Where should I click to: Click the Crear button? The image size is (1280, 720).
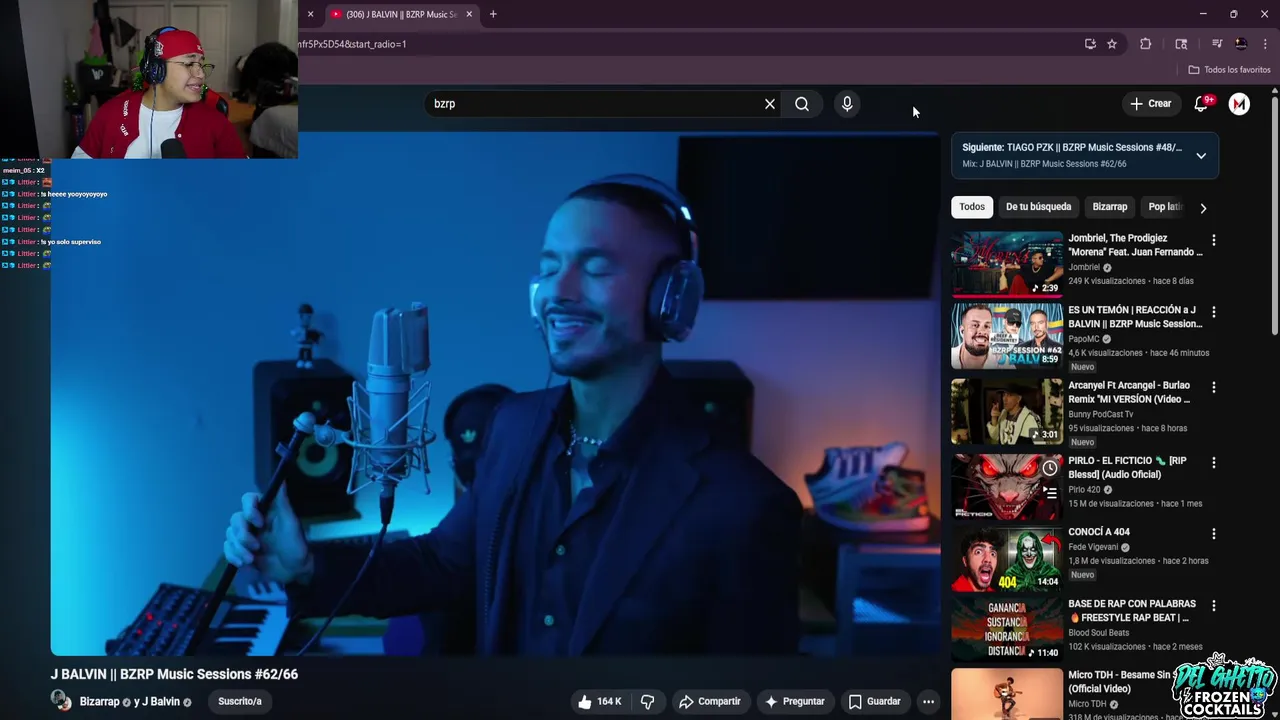point(1150,104)
